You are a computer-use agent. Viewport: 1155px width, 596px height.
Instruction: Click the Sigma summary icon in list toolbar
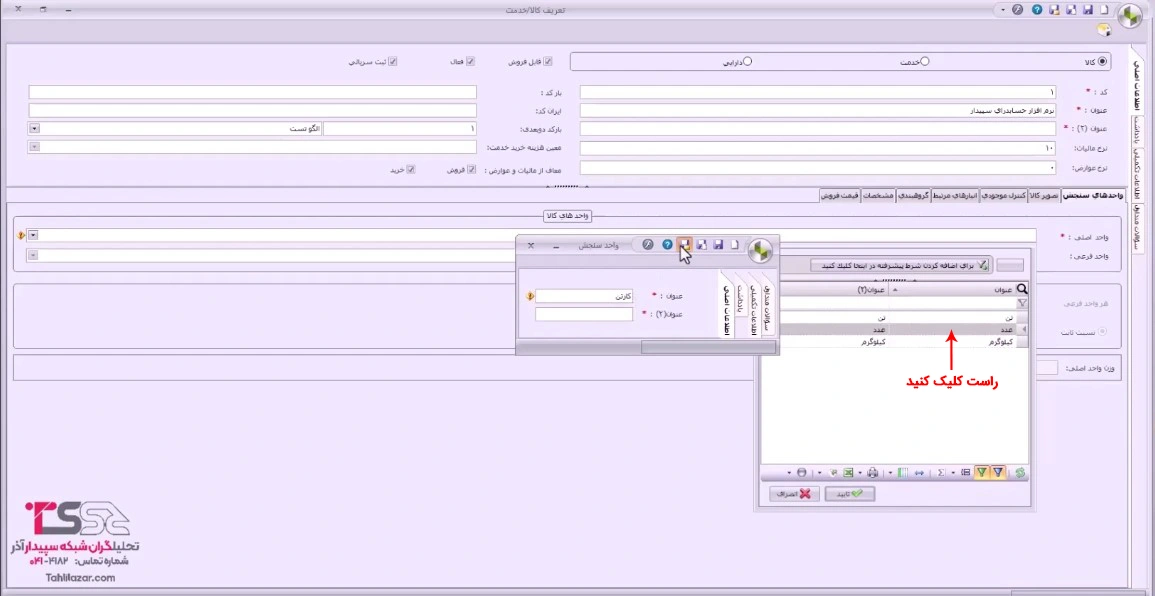(941, 472)
